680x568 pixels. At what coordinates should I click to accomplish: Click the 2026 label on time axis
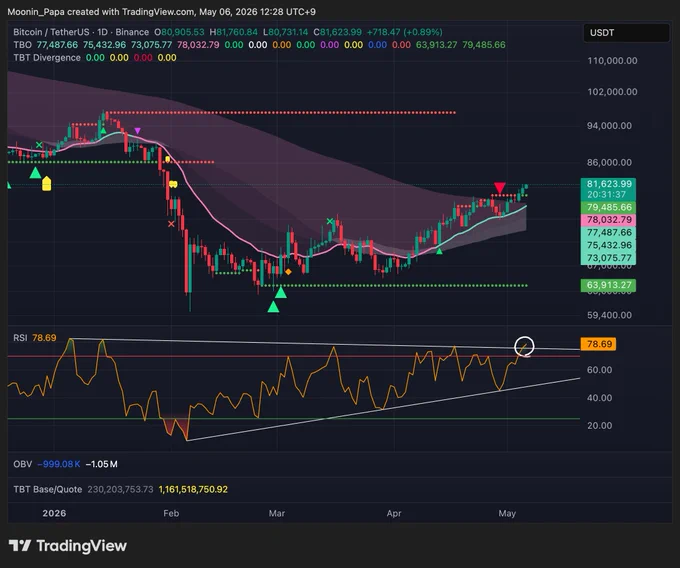tap(54, 513)
